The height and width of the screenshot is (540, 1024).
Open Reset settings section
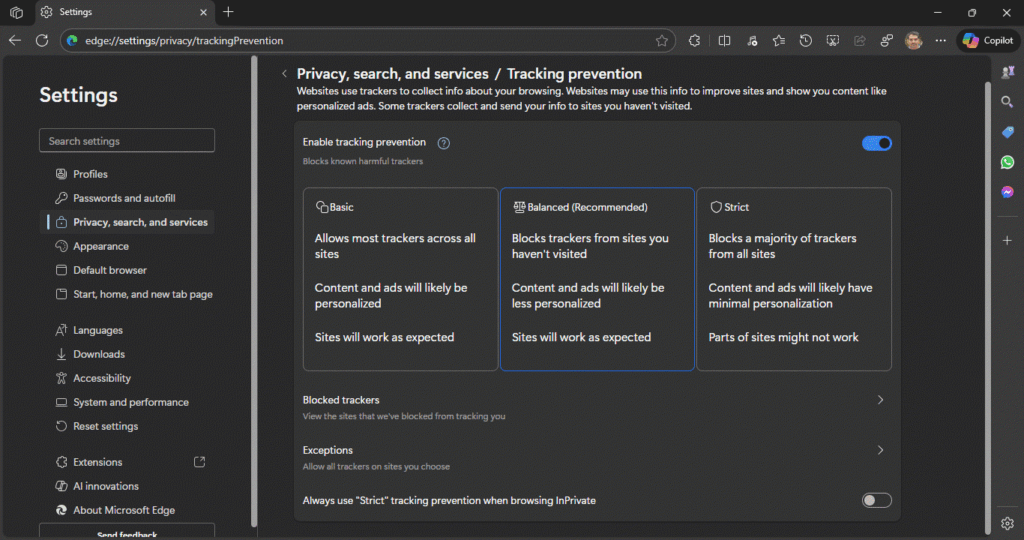[x=127, y=426]
